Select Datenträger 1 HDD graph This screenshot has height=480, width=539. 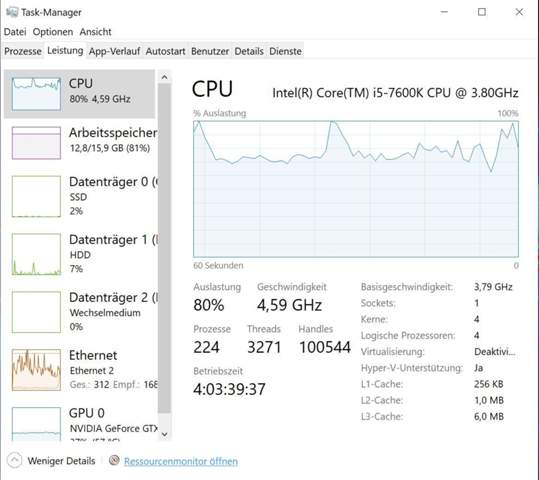click(36, 254)
